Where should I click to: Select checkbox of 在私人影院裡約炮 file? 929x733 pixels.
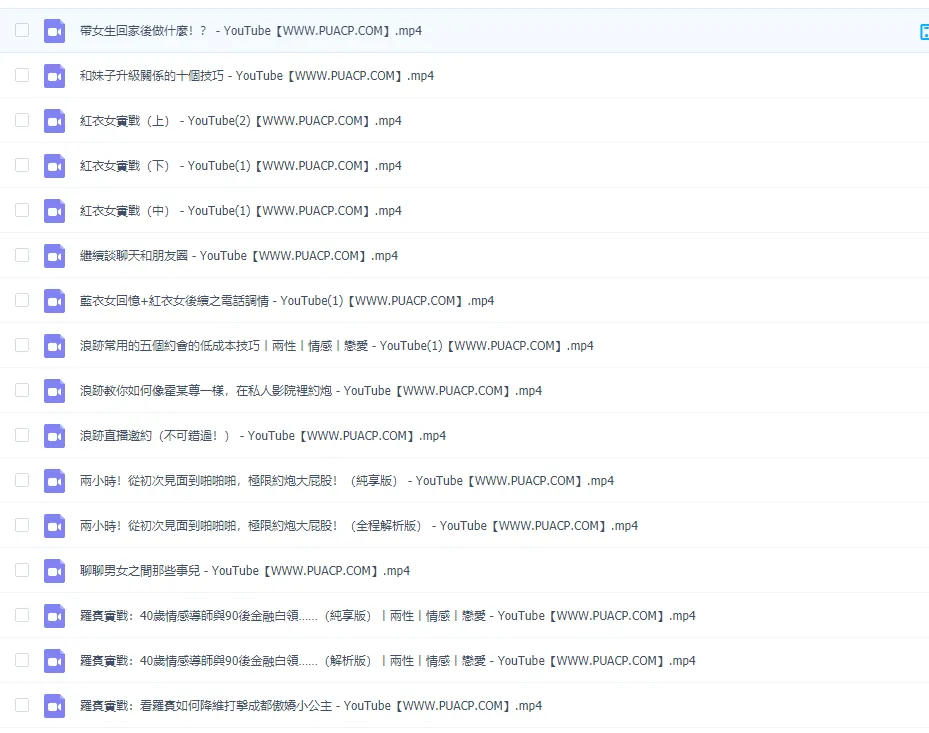pos(22,390)
